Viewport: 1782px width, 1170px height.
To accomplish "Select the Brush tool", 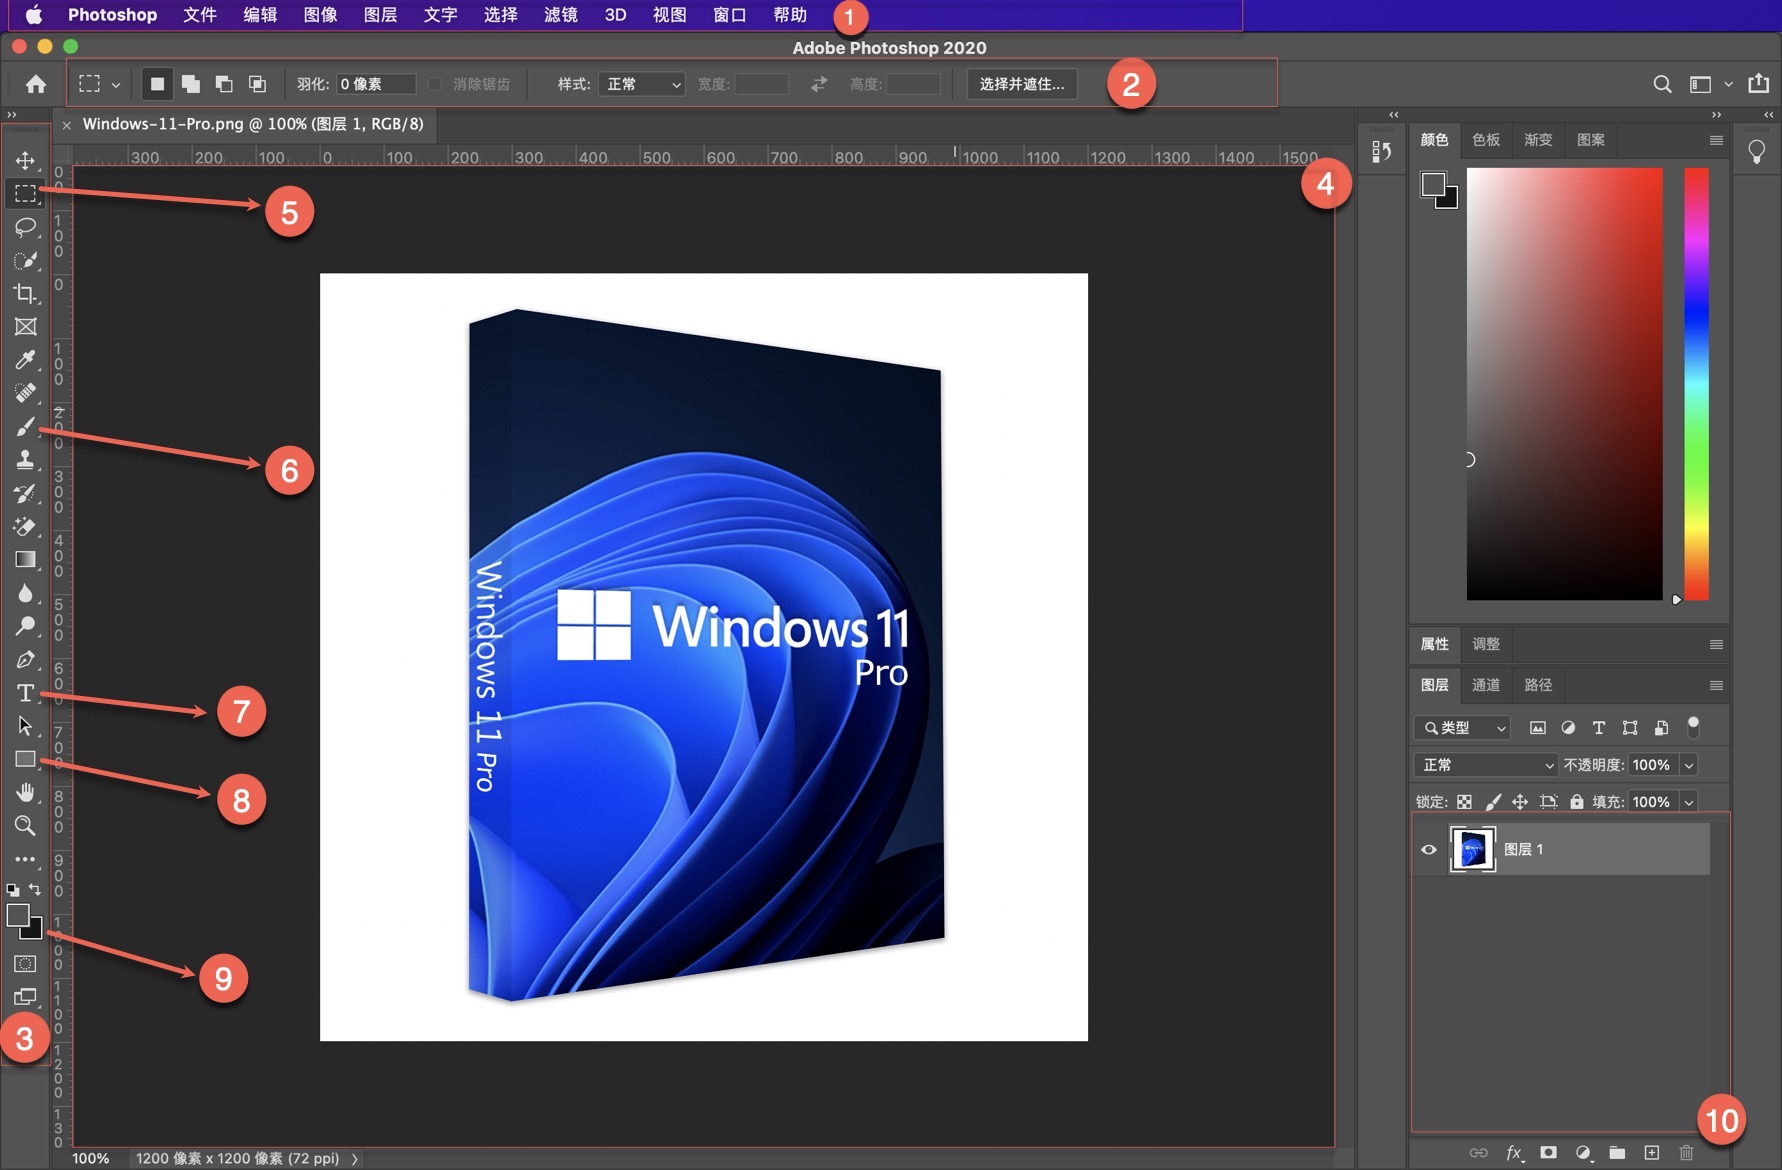I will [25, 427].
